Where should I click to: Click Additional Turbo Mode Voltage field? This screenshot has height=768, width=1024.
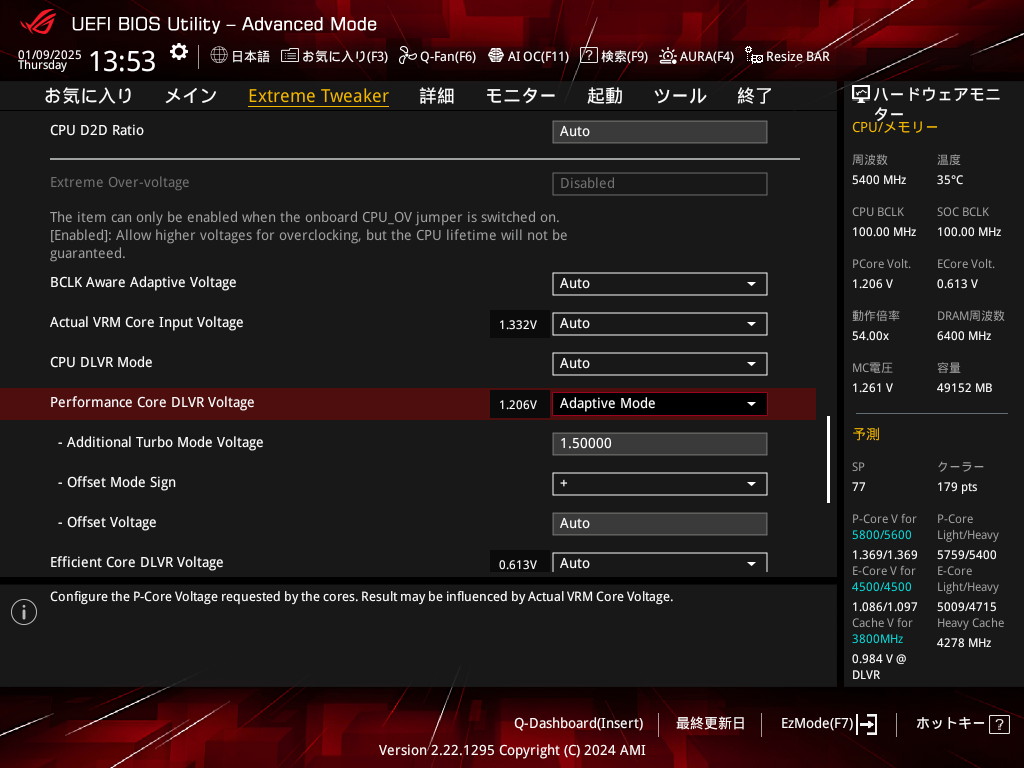[x=659, y=444]
